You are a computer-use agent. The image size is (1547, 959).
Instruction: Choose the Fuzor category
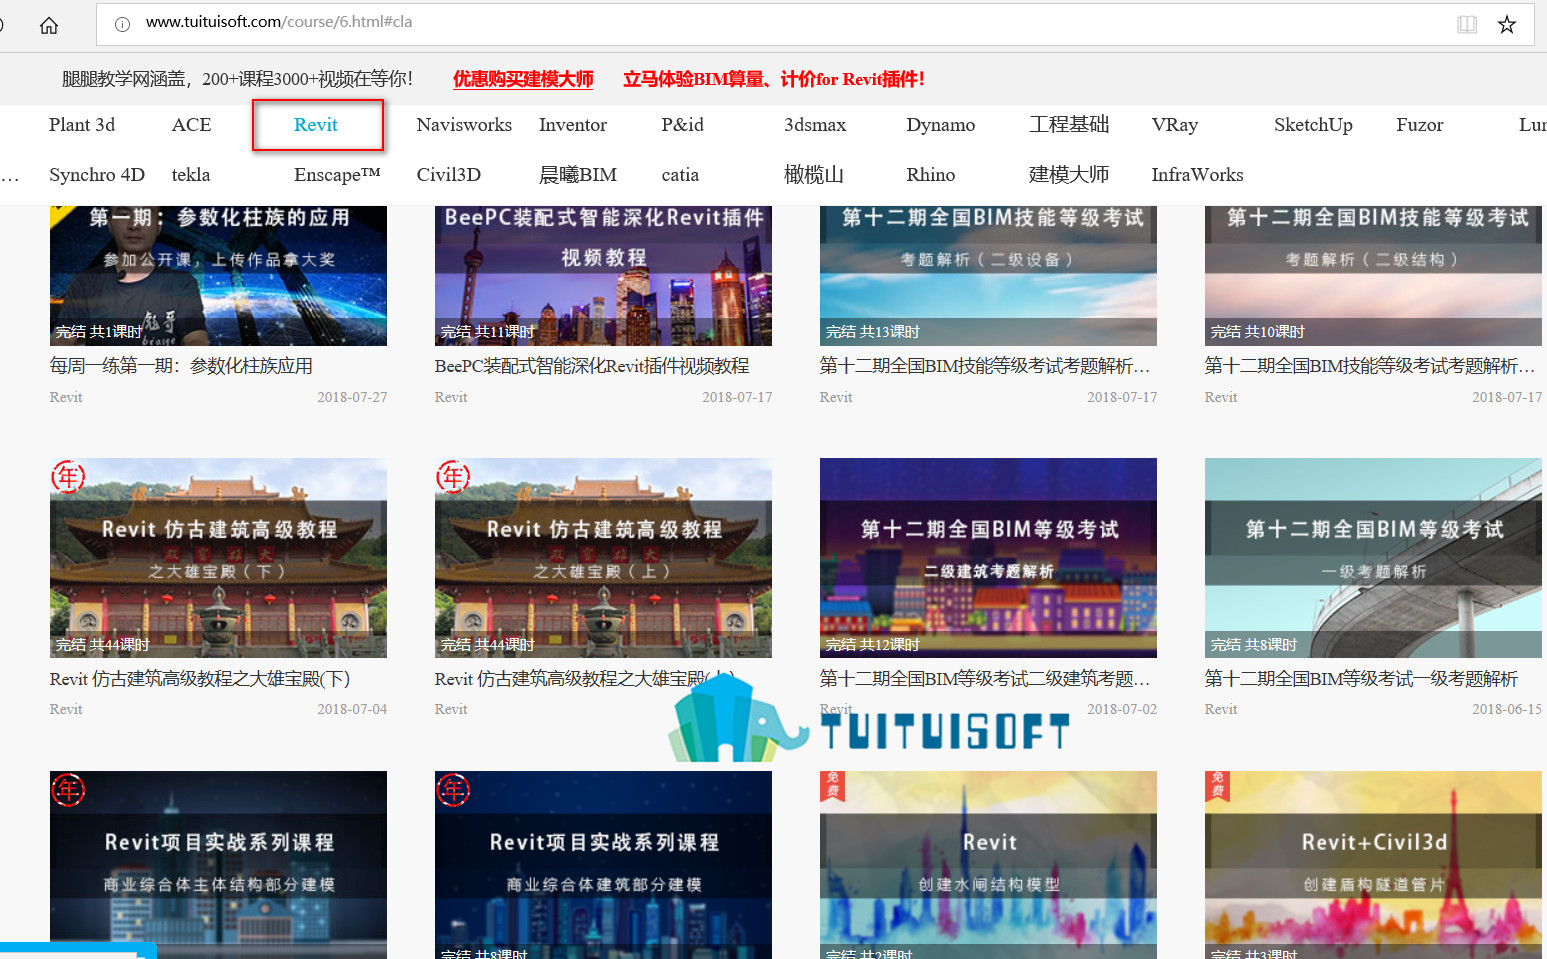pyautogui.click(x=1420, y=125)
